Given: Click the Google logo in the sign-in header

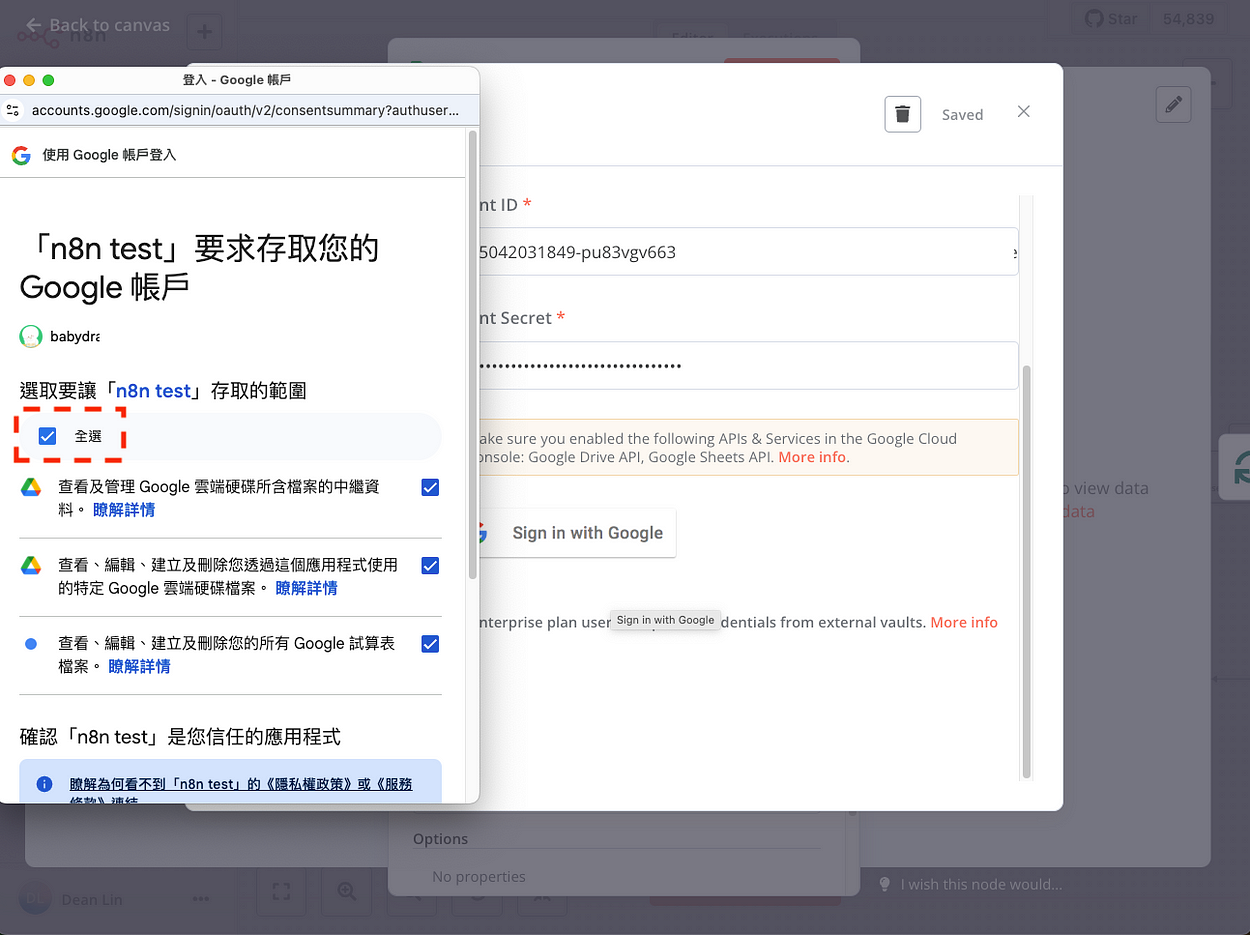Looking at the screenshot, I should tap(21, 155).
